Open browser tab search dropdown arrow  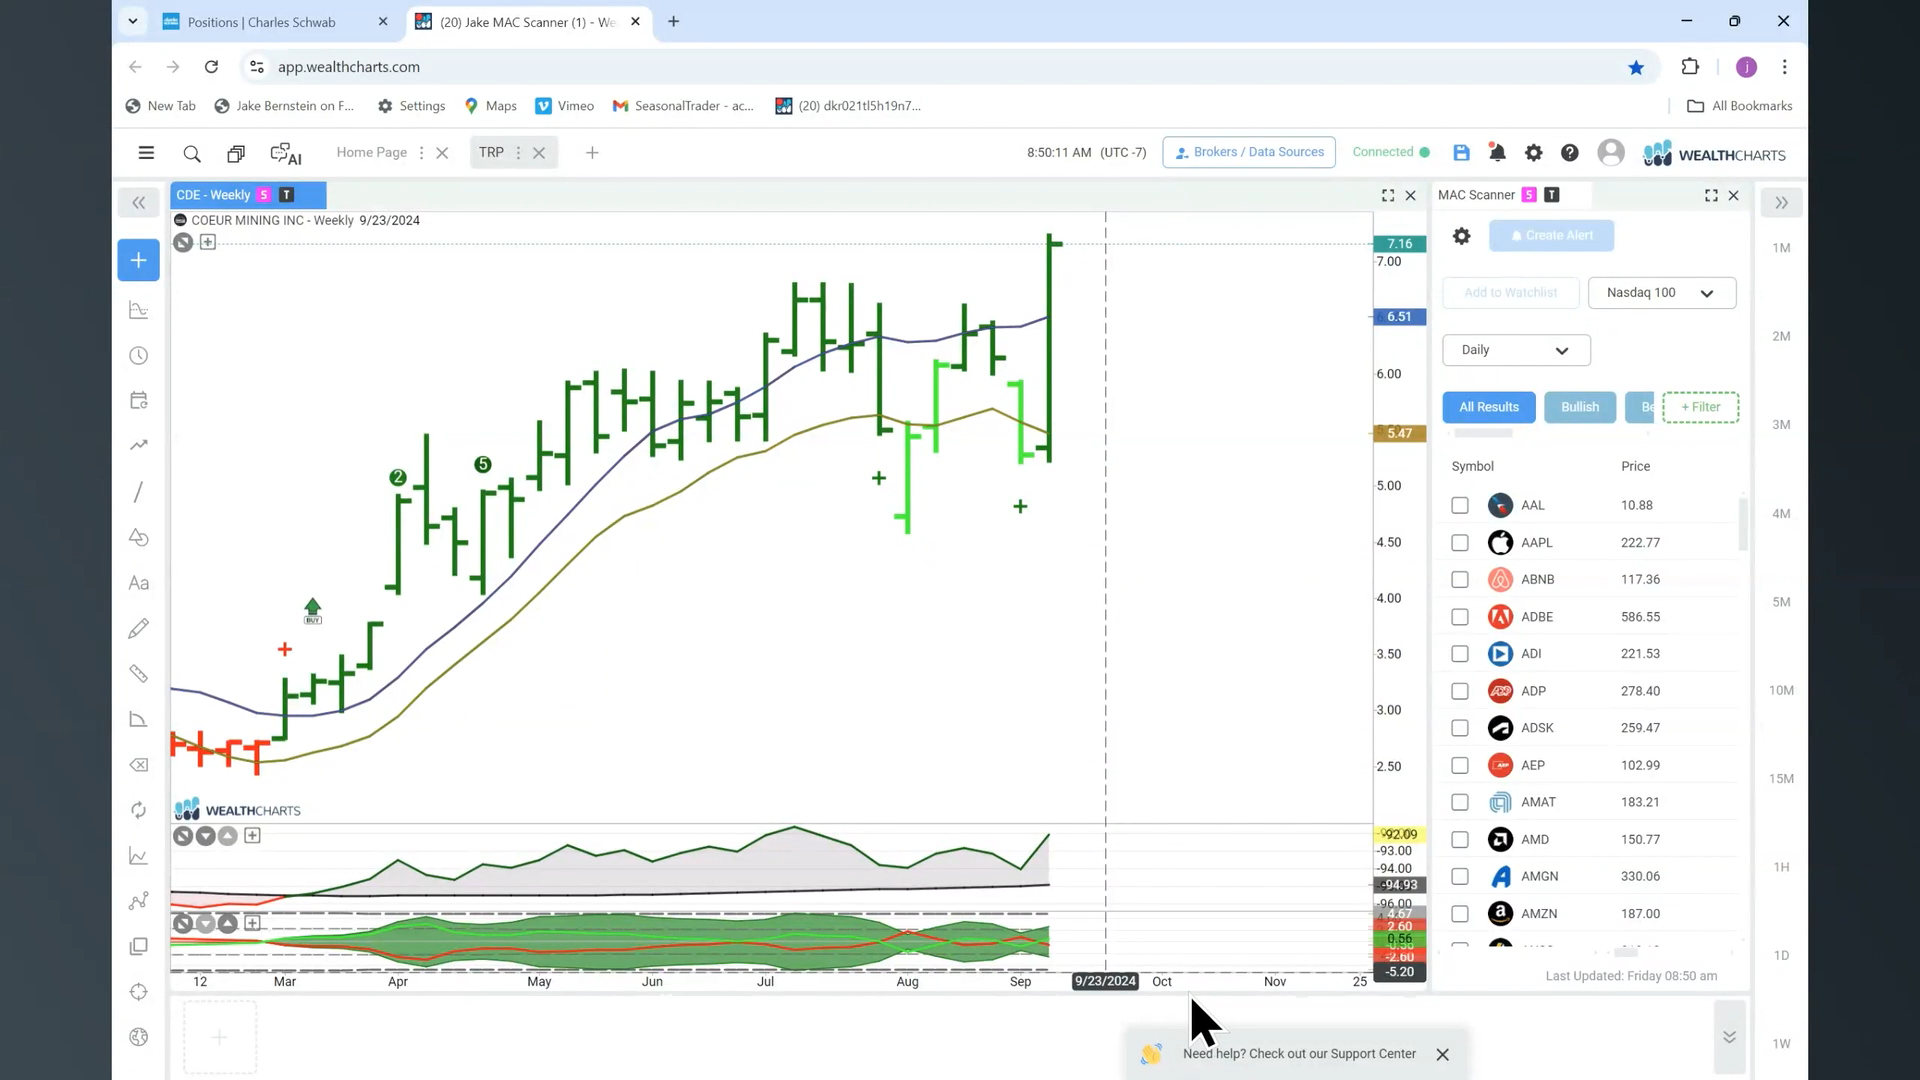(132, 21)
